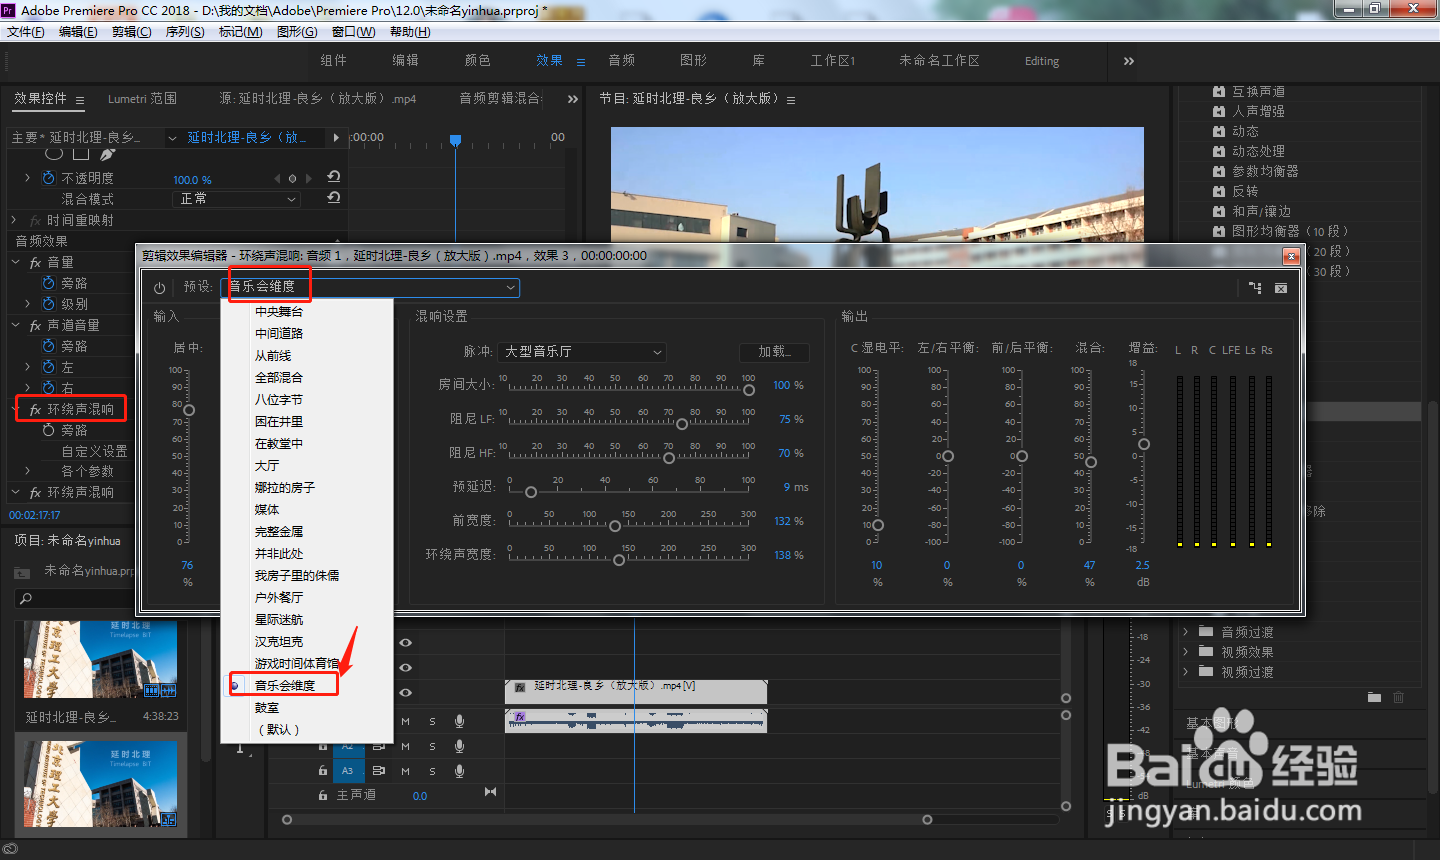Toggle voice-over record mic on A3 track

(459, 771)
